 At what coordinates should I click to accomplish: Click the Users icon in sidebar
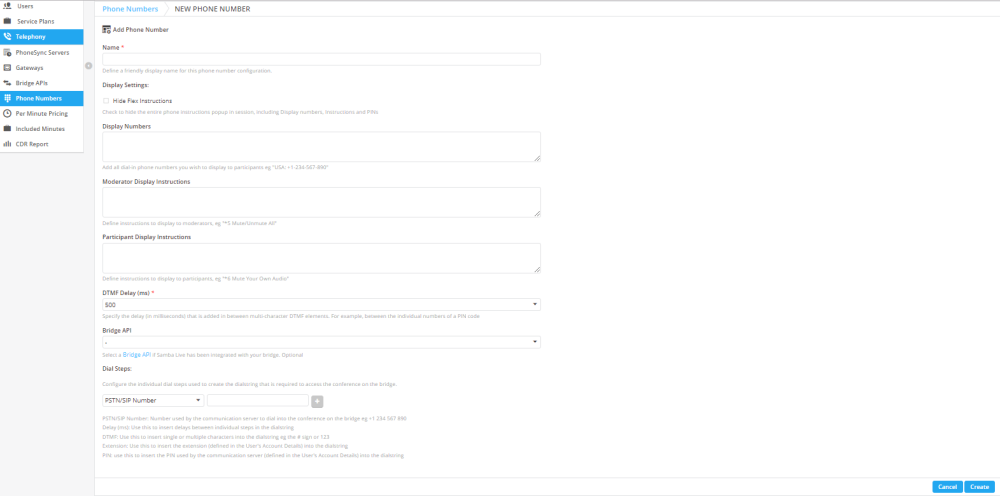tap(8, 6)
